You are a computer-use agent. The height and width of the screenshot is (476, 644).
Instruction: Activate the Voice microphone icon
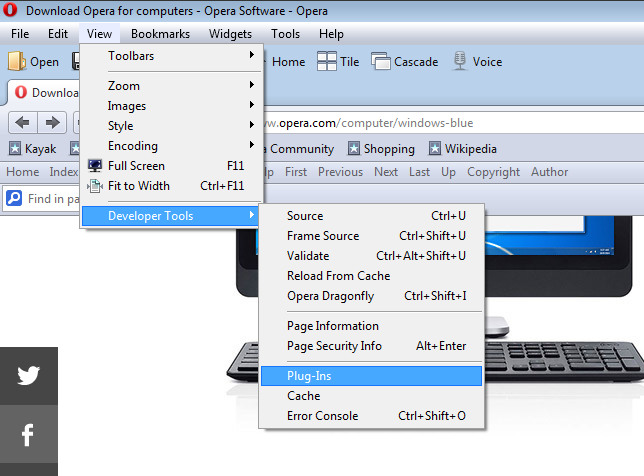pyautogui.click(x=460, y=61)
